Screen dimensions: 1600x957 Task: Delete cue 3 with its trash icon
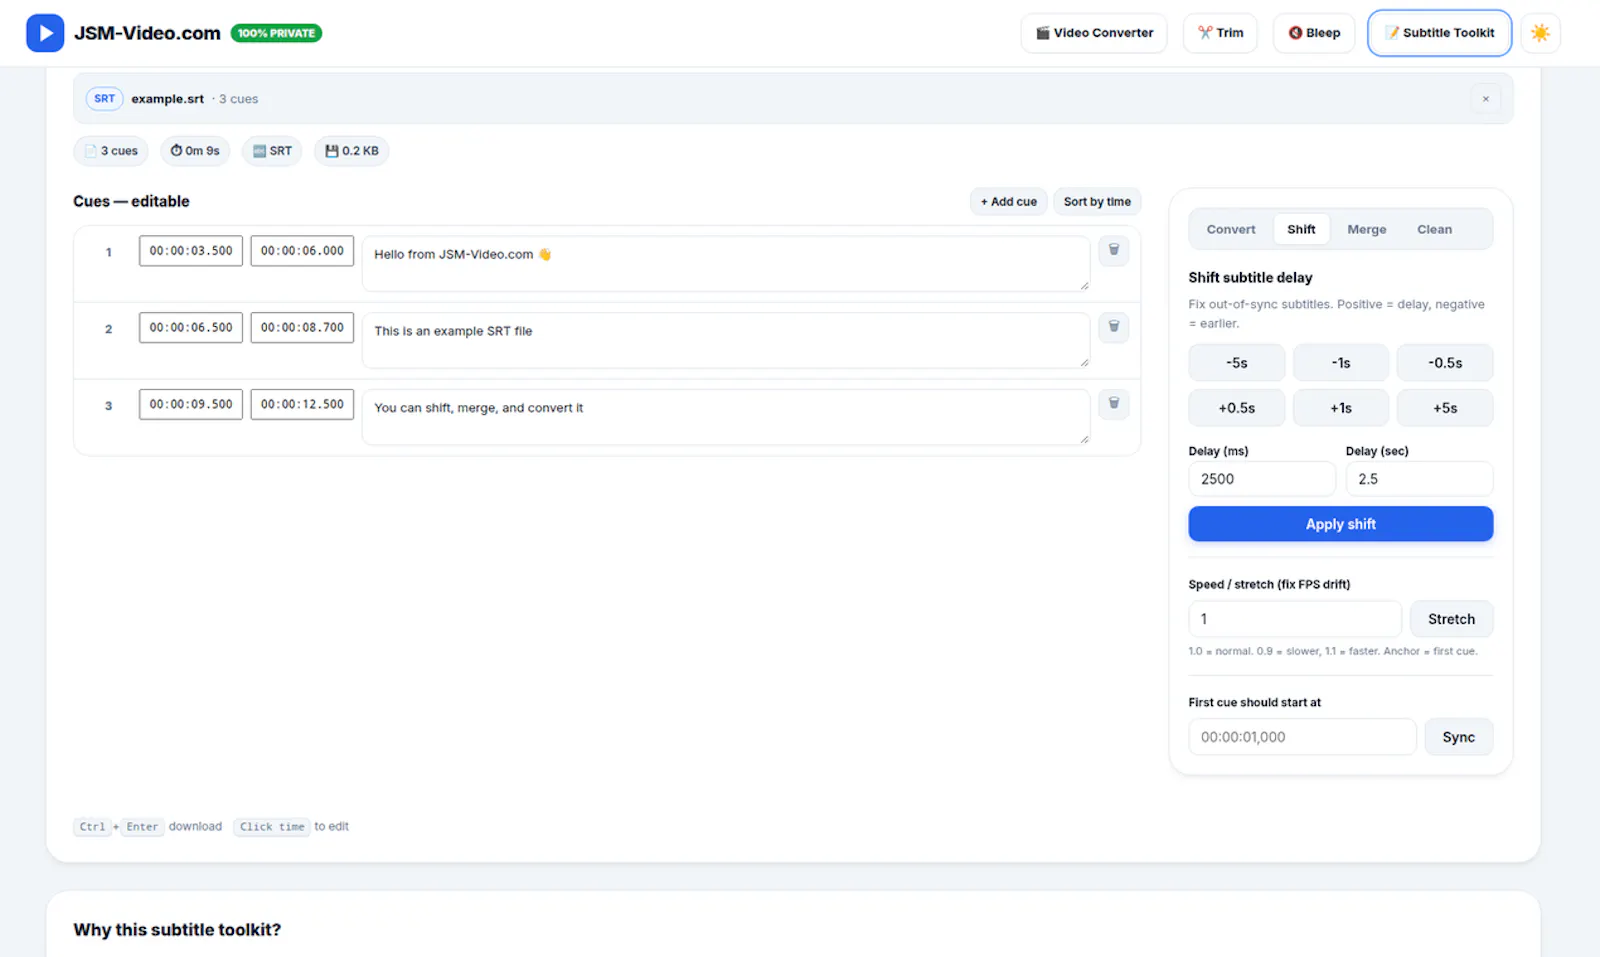1114,404
